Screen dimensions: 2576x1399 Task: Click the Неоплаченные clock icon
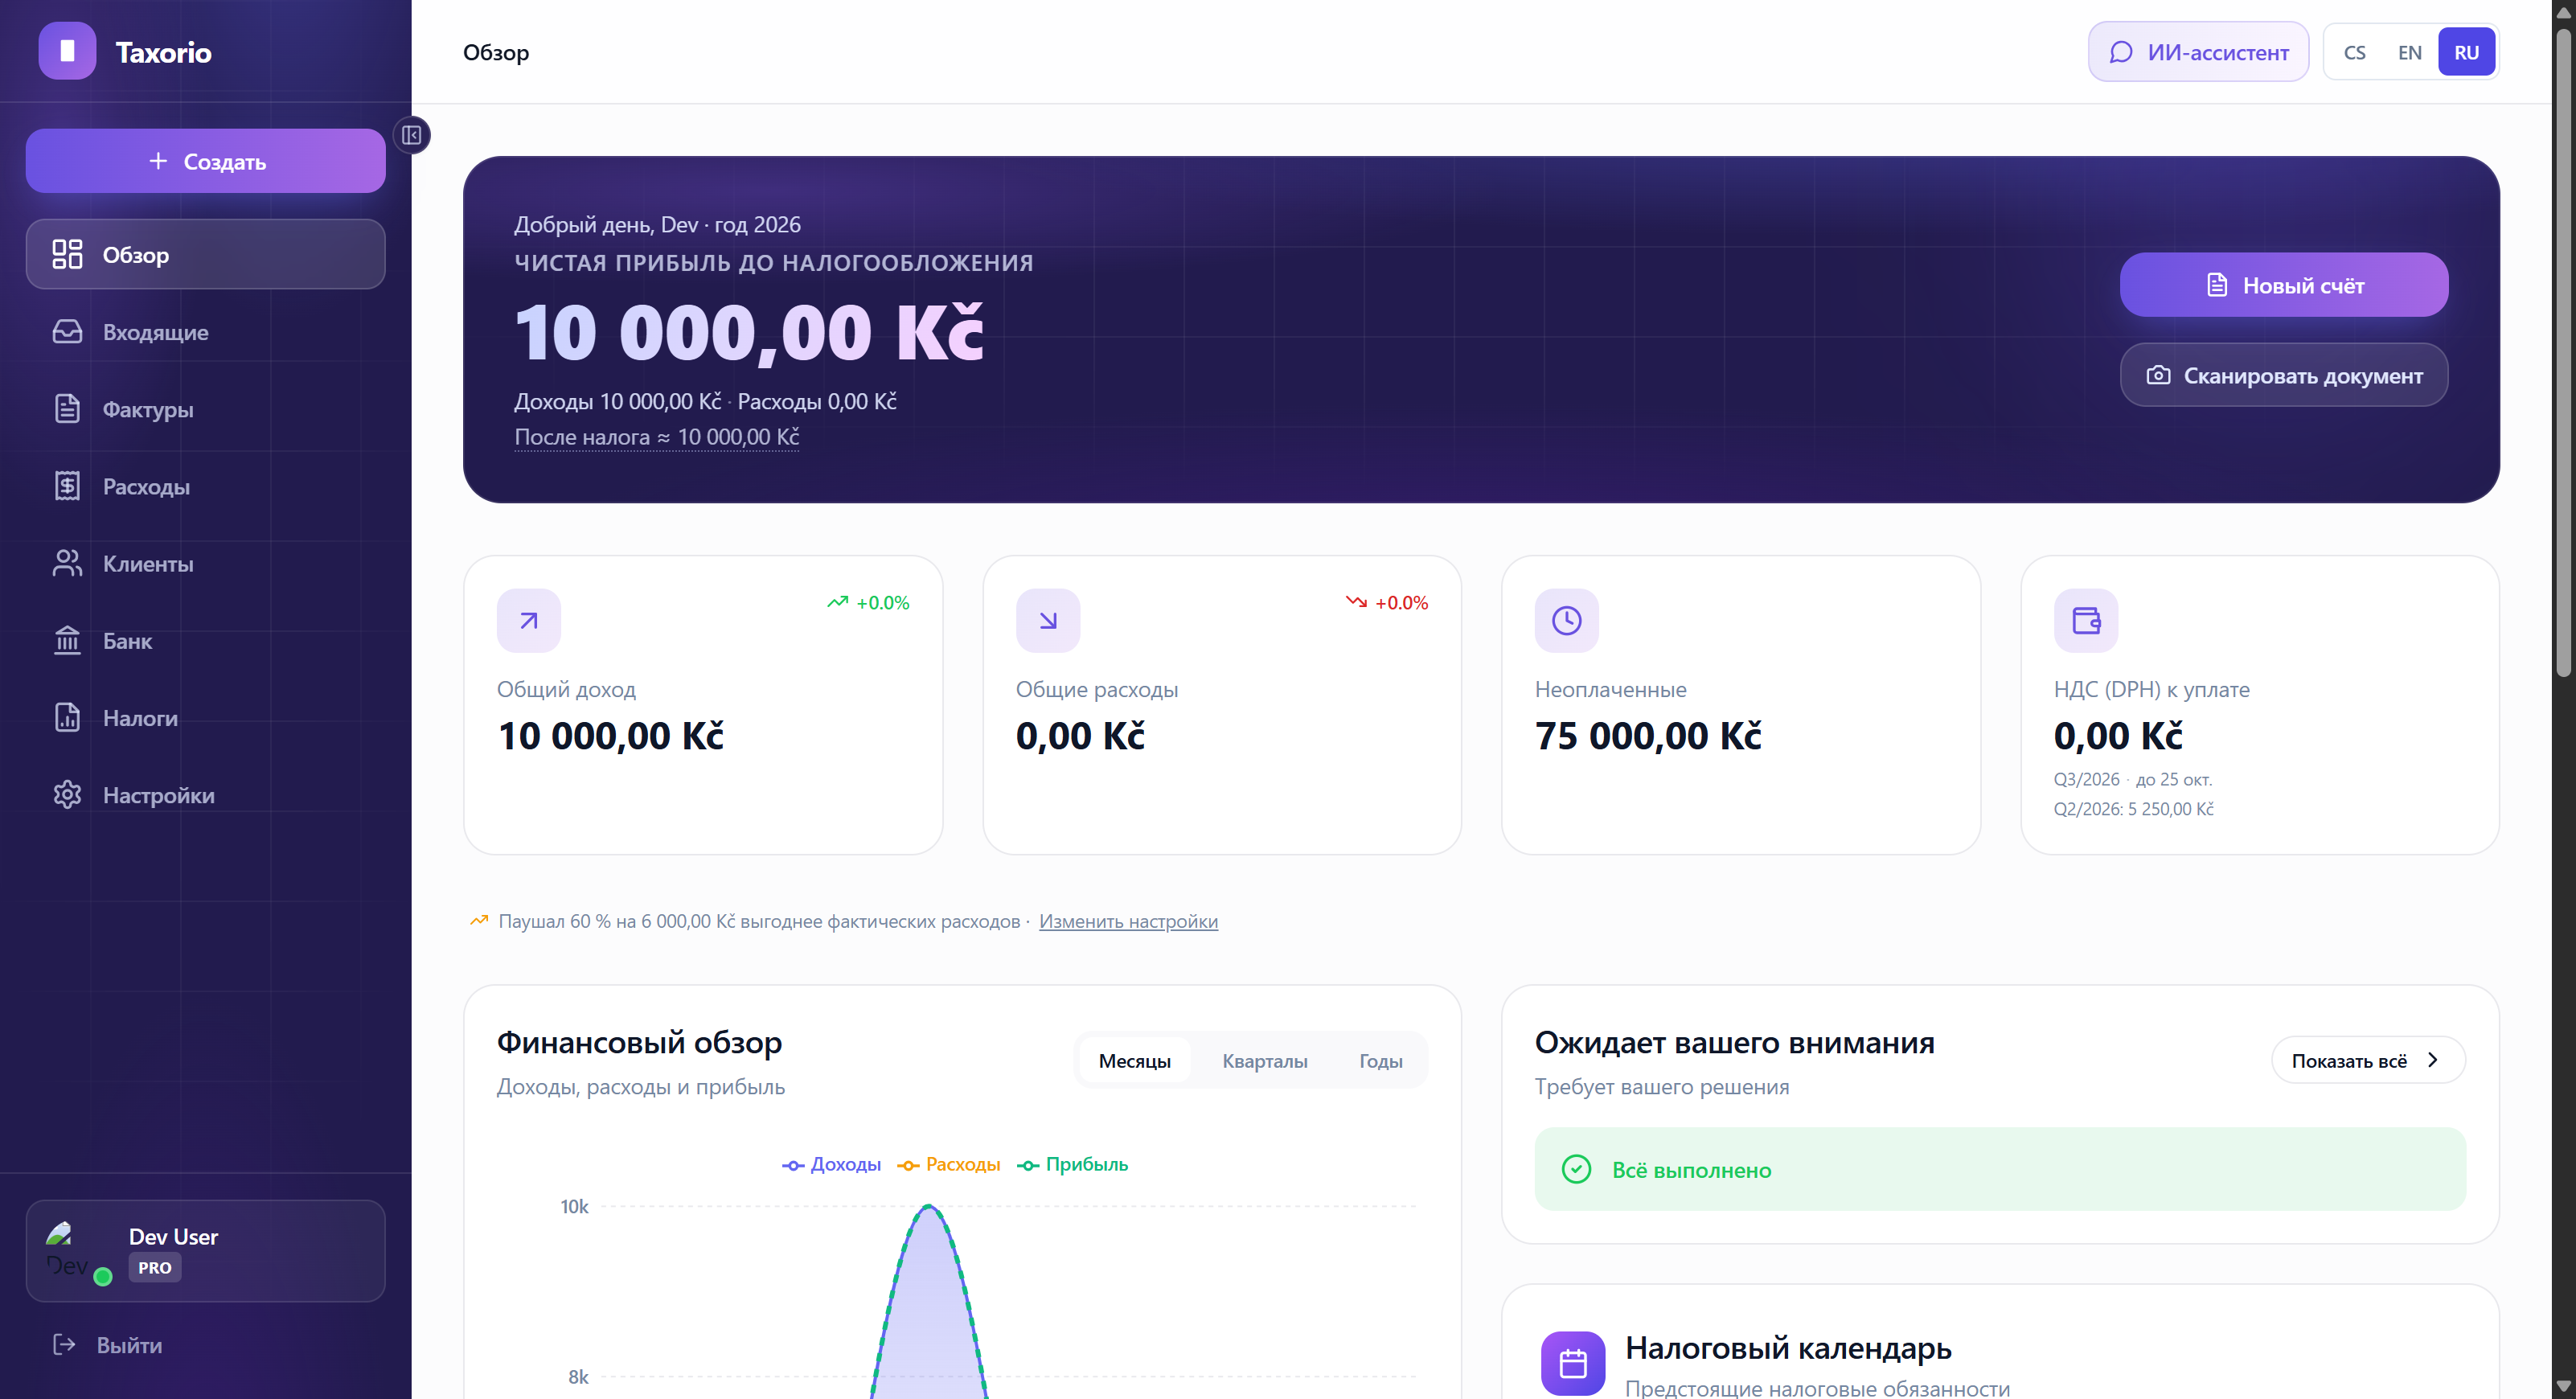click(1566, 621)
